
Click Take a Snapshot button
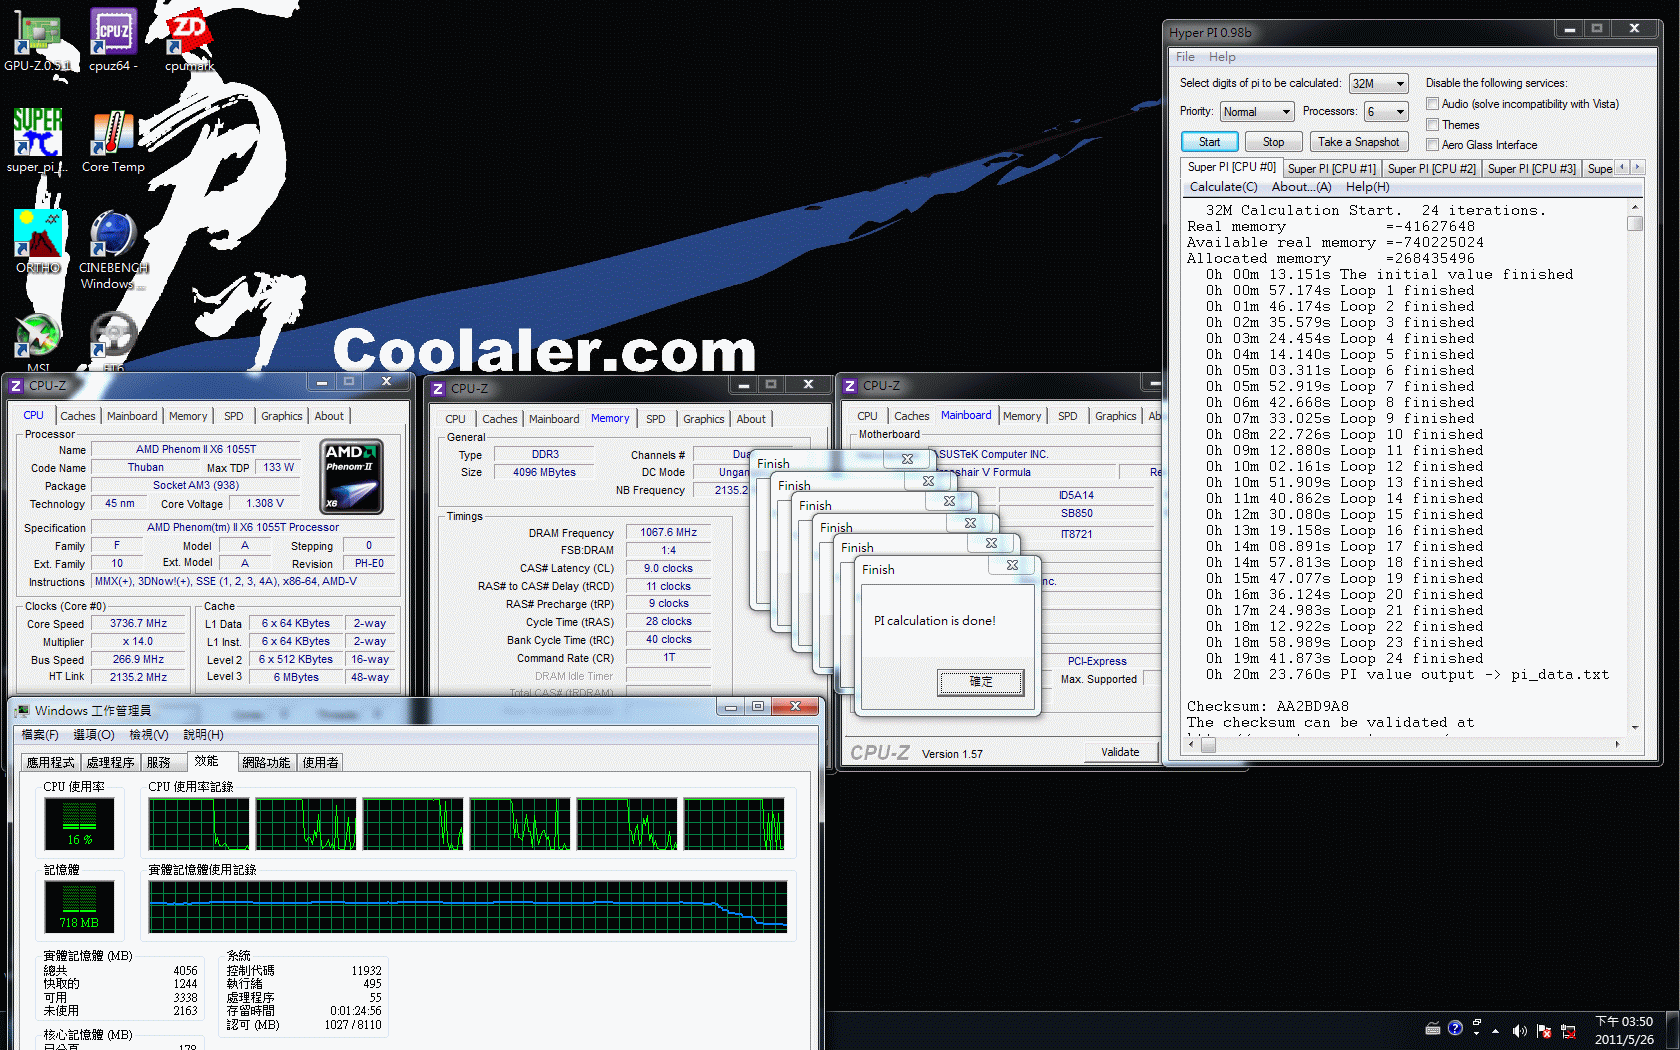click(x=1358, y=142)
